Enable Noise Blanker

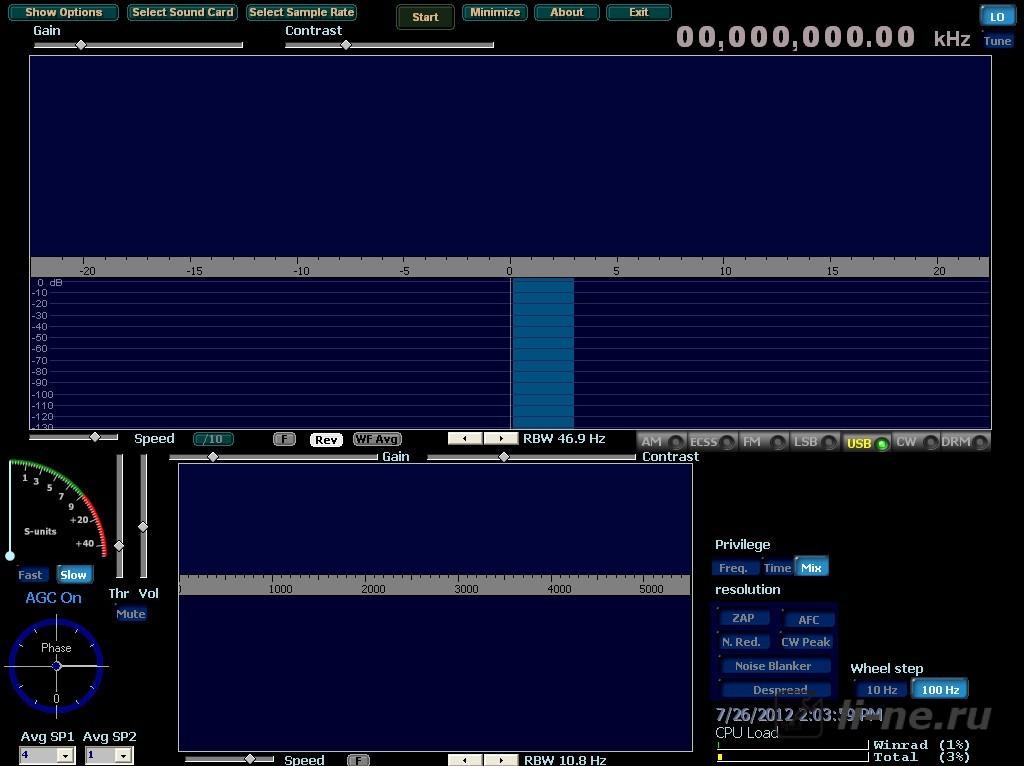[773, 666]
